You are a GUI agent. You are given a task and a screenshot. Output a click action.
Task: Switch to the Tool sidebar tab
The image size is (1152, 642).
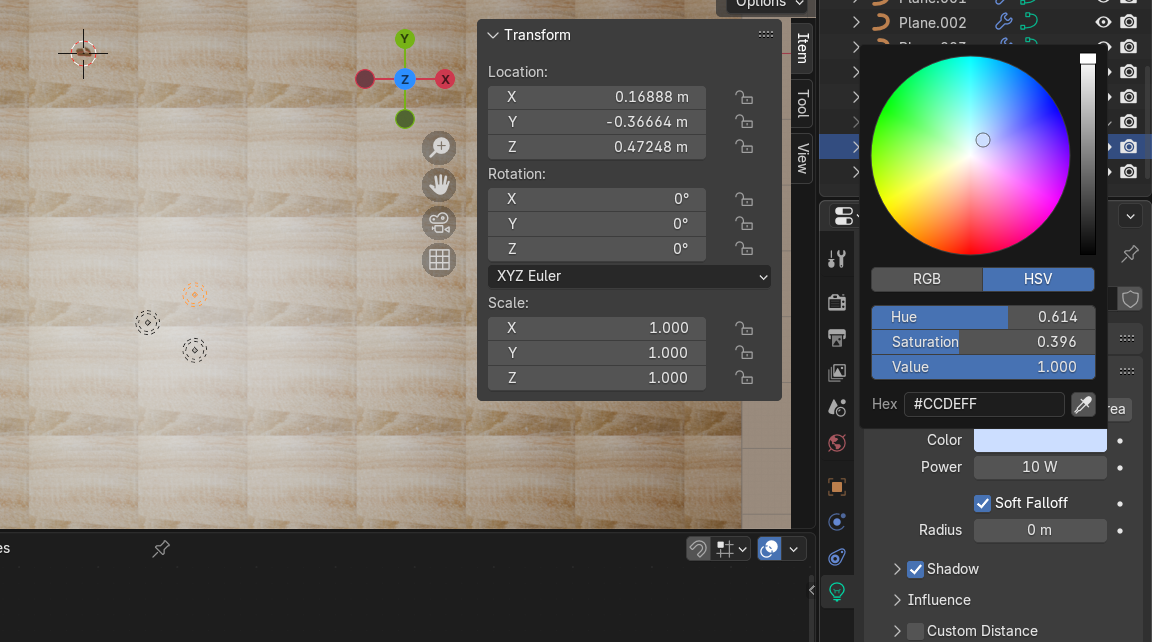tap(802, 103)
